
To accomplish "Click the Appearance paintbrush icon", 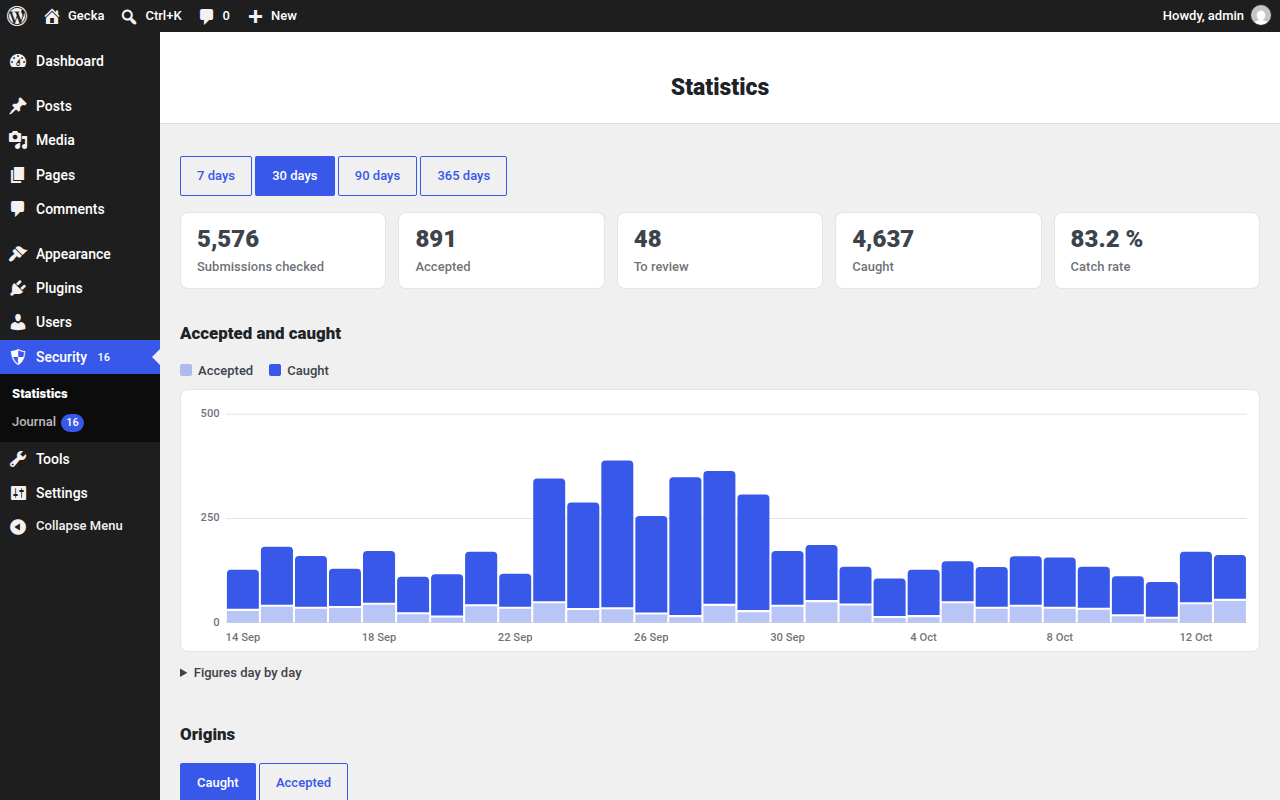I will [18, 254].
